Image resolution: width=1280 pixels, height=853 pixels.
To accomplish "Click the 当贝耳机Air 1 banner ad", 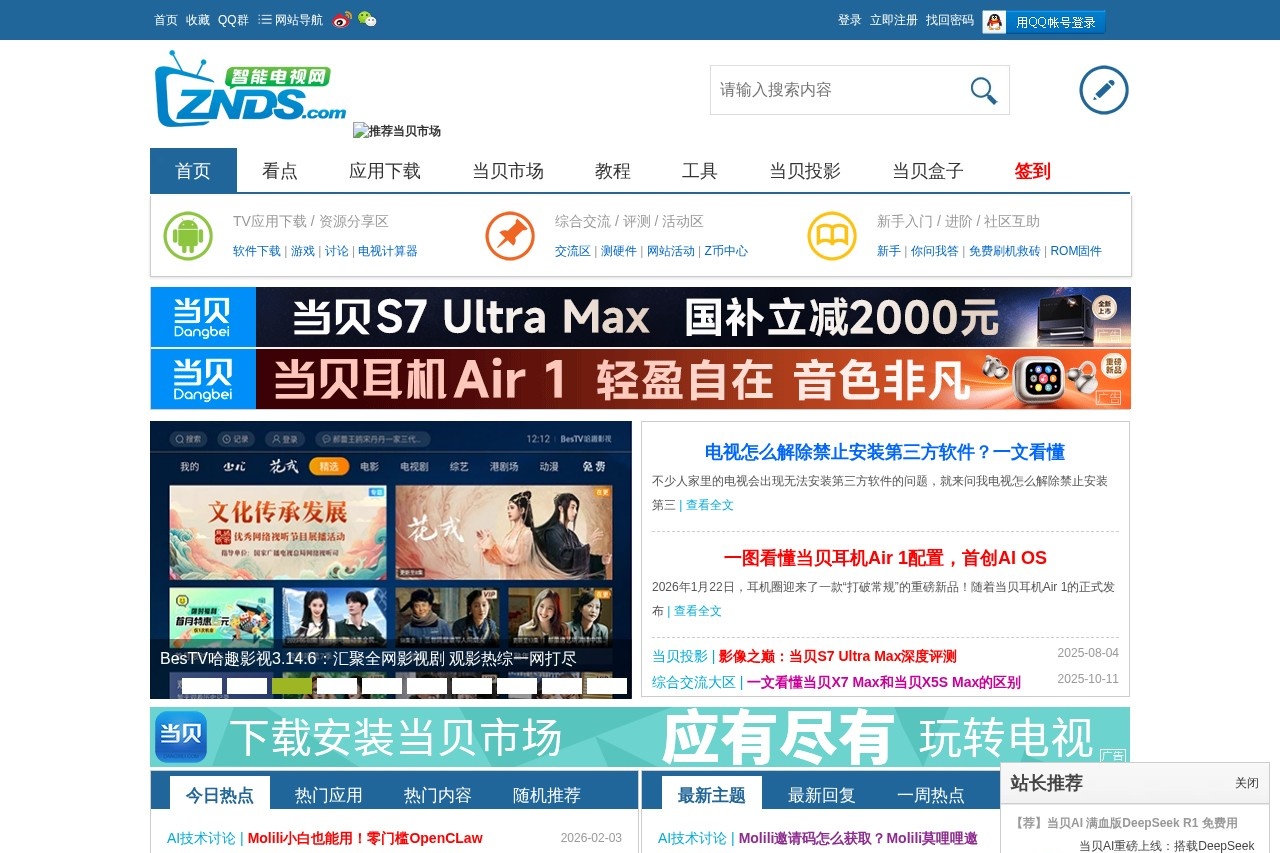I will coord(640,379).
